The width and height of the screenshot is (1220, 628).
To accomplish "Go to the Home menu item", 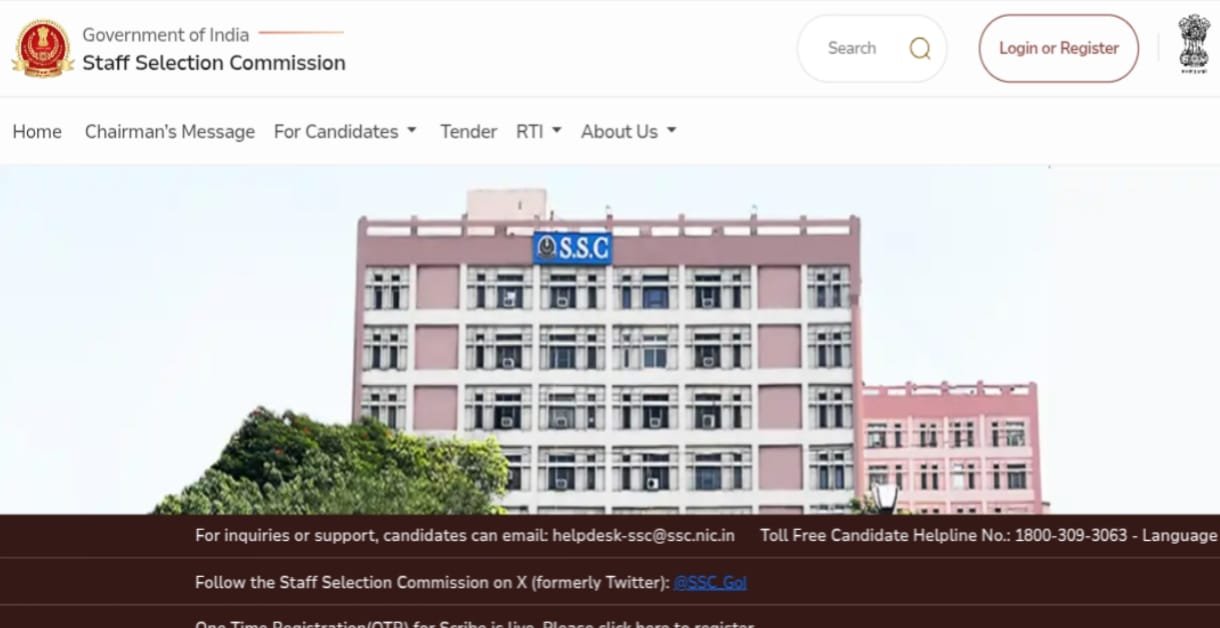I will pos(37,131).
